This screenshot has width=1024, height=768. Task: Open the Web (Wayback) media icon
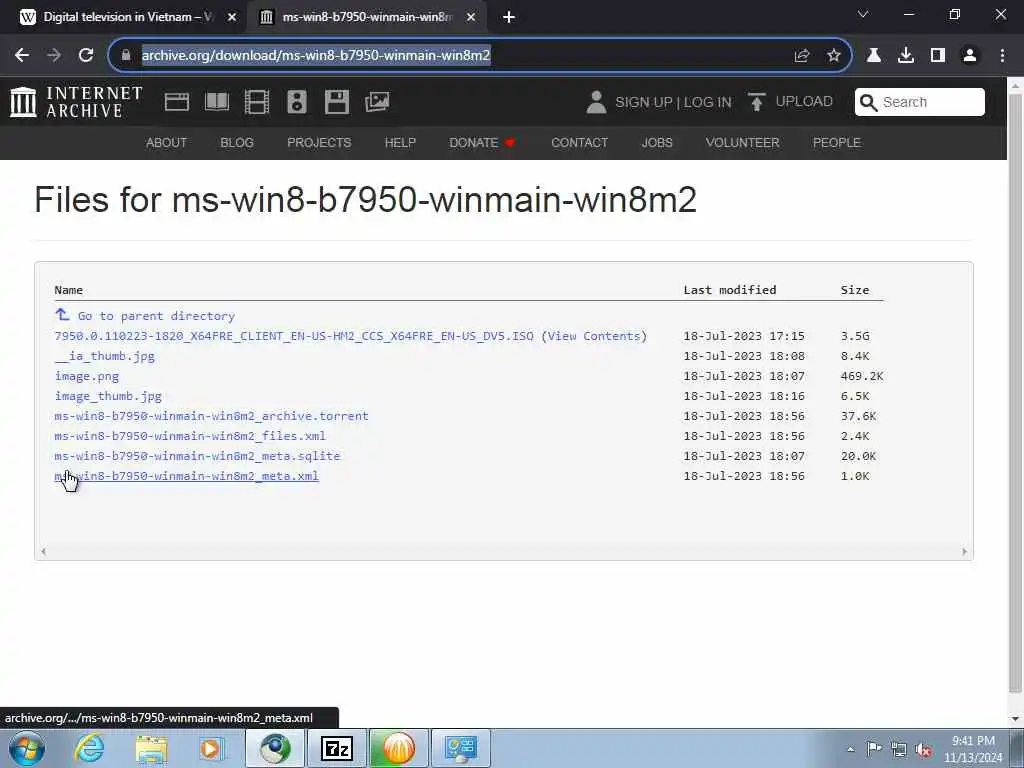point(176,102)
